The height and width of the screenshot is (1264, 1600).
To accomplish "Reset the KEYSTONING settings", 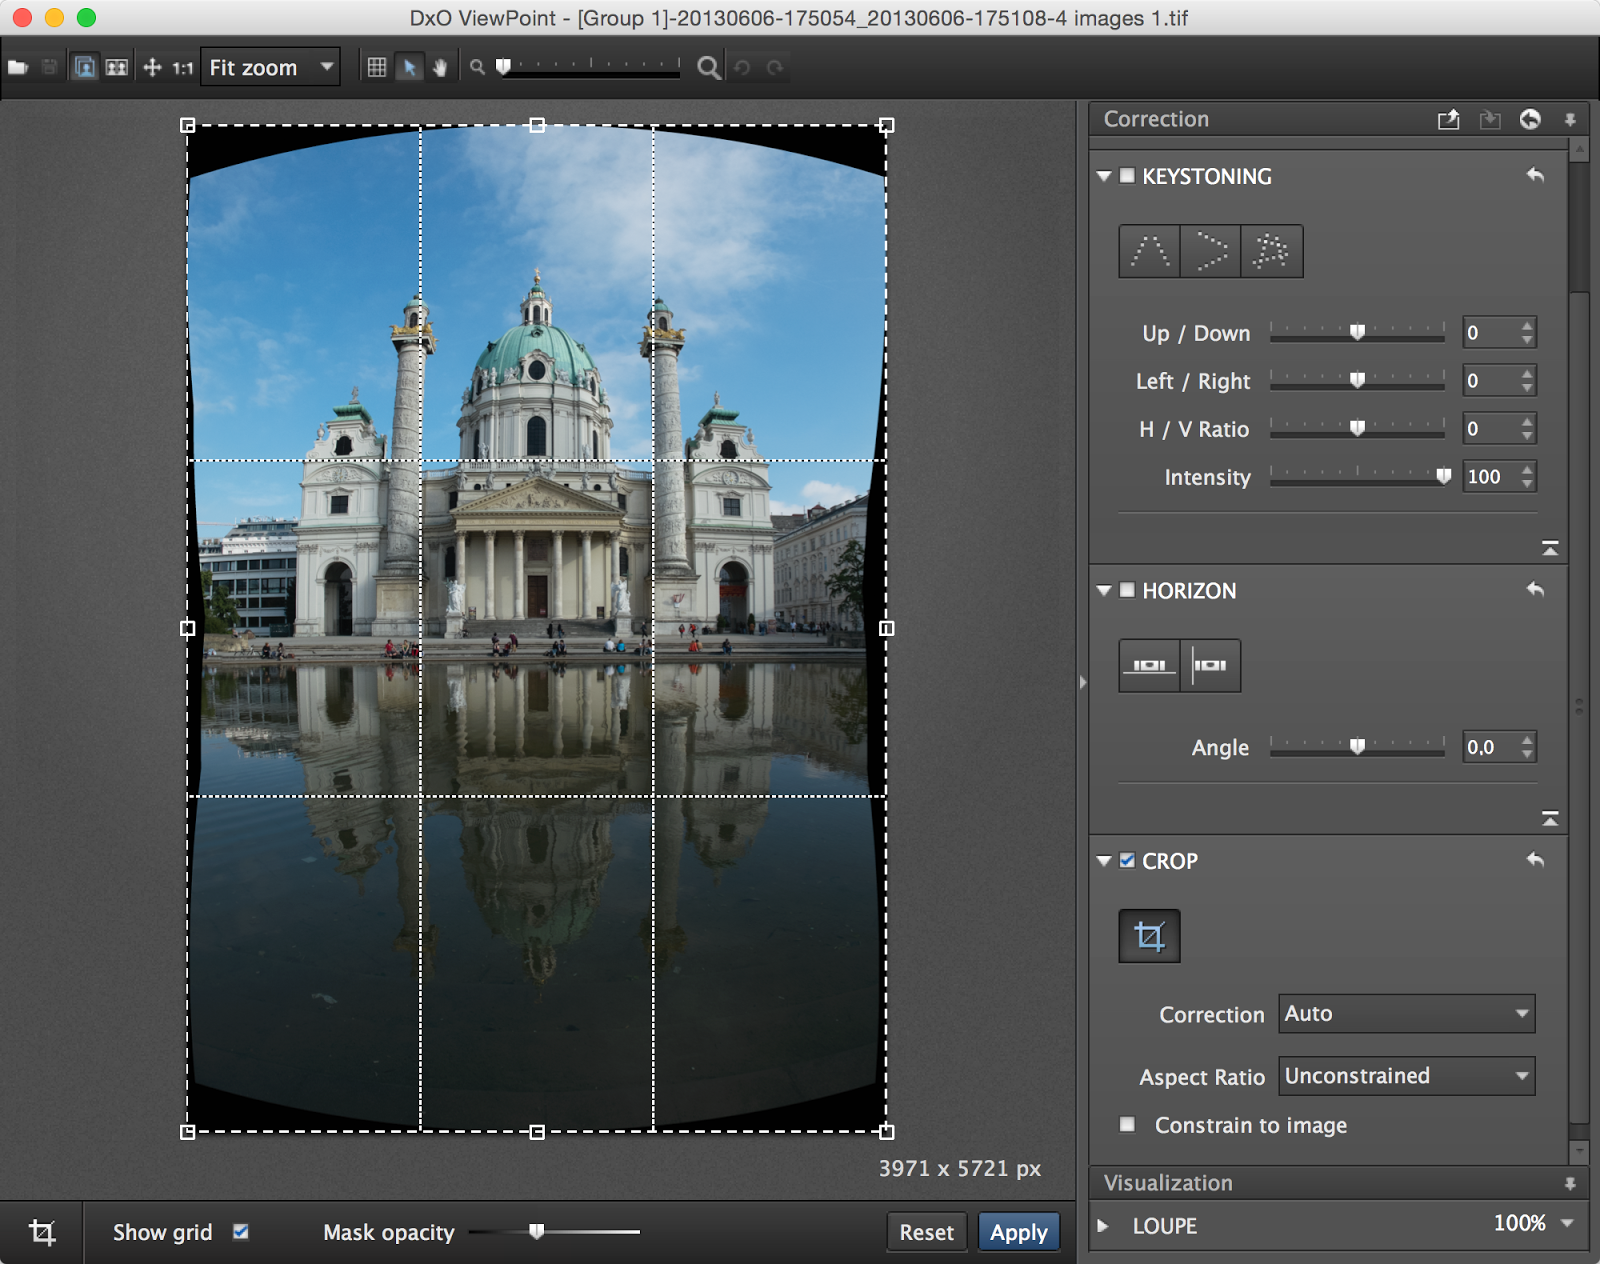I will point(1536,175).
